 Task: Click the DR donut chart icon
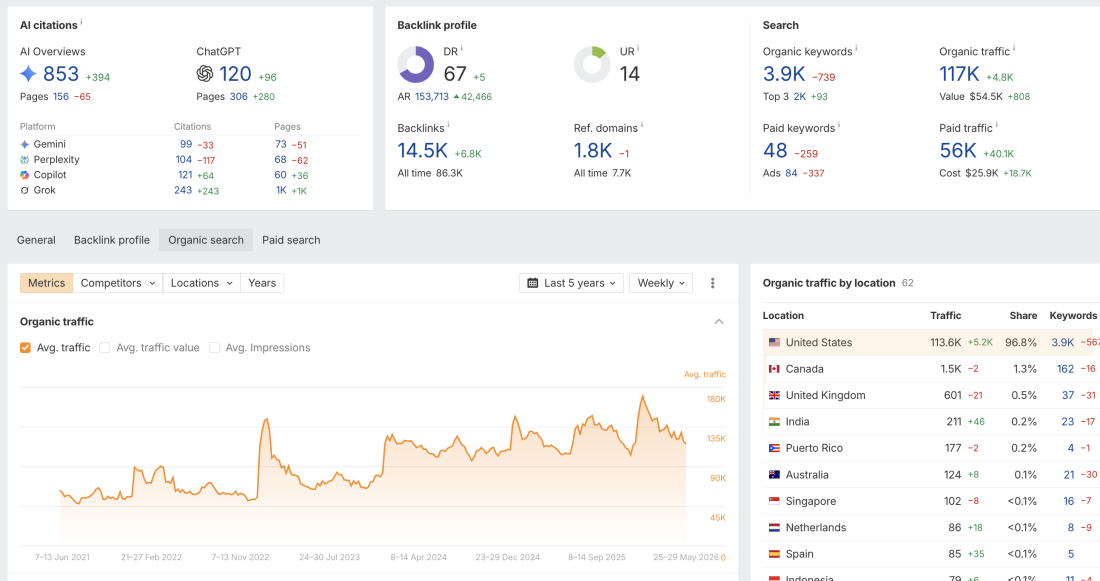[x=416, y=65]
